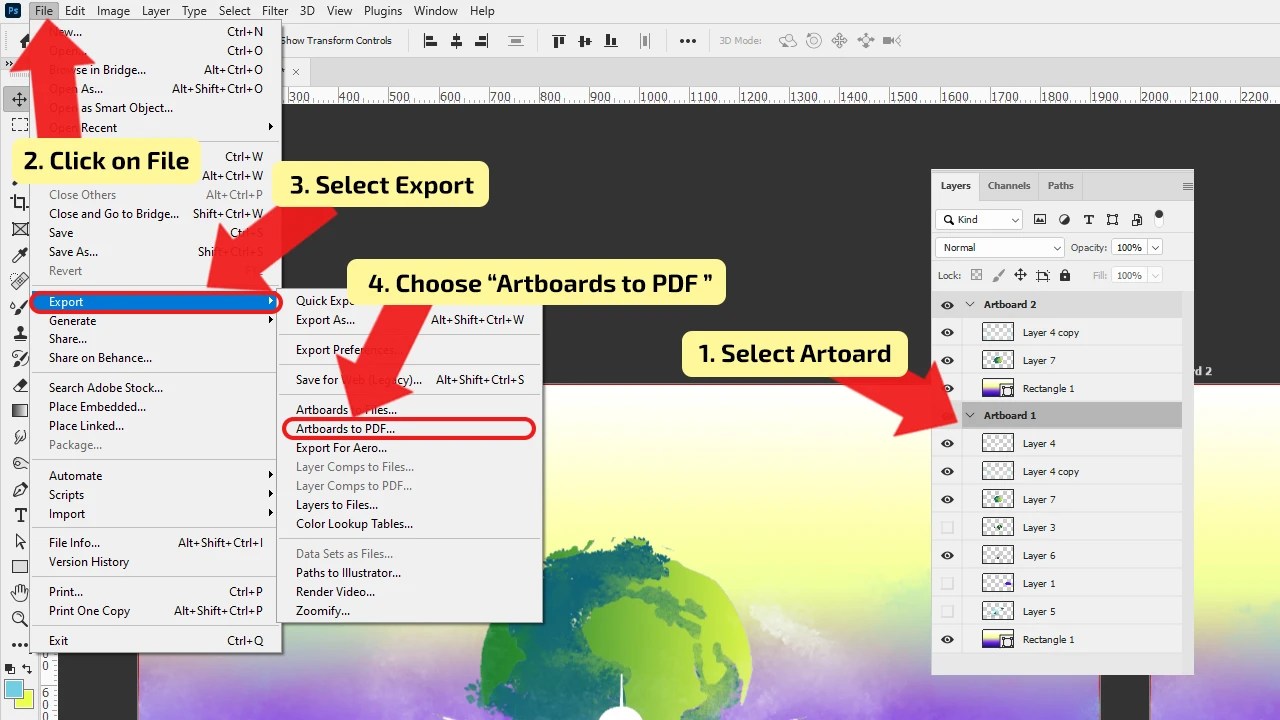The width and height of the screenshot is (1280, 720).
Task: Select the Zoom tool
Action: [x=20, y=619]
